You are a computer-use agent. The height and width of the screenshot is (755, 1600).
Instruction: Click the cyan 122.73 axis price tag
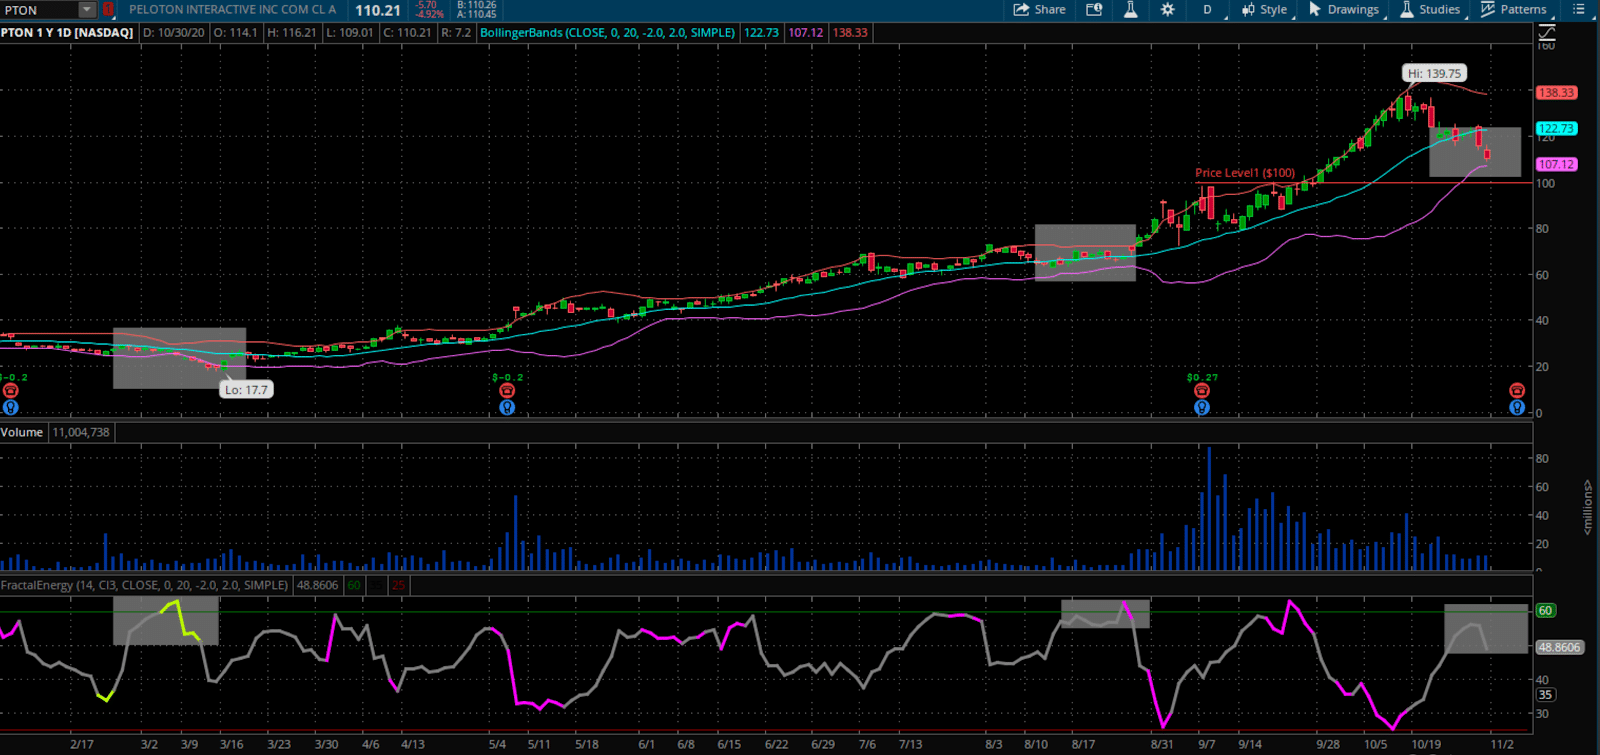[1556, 128]
